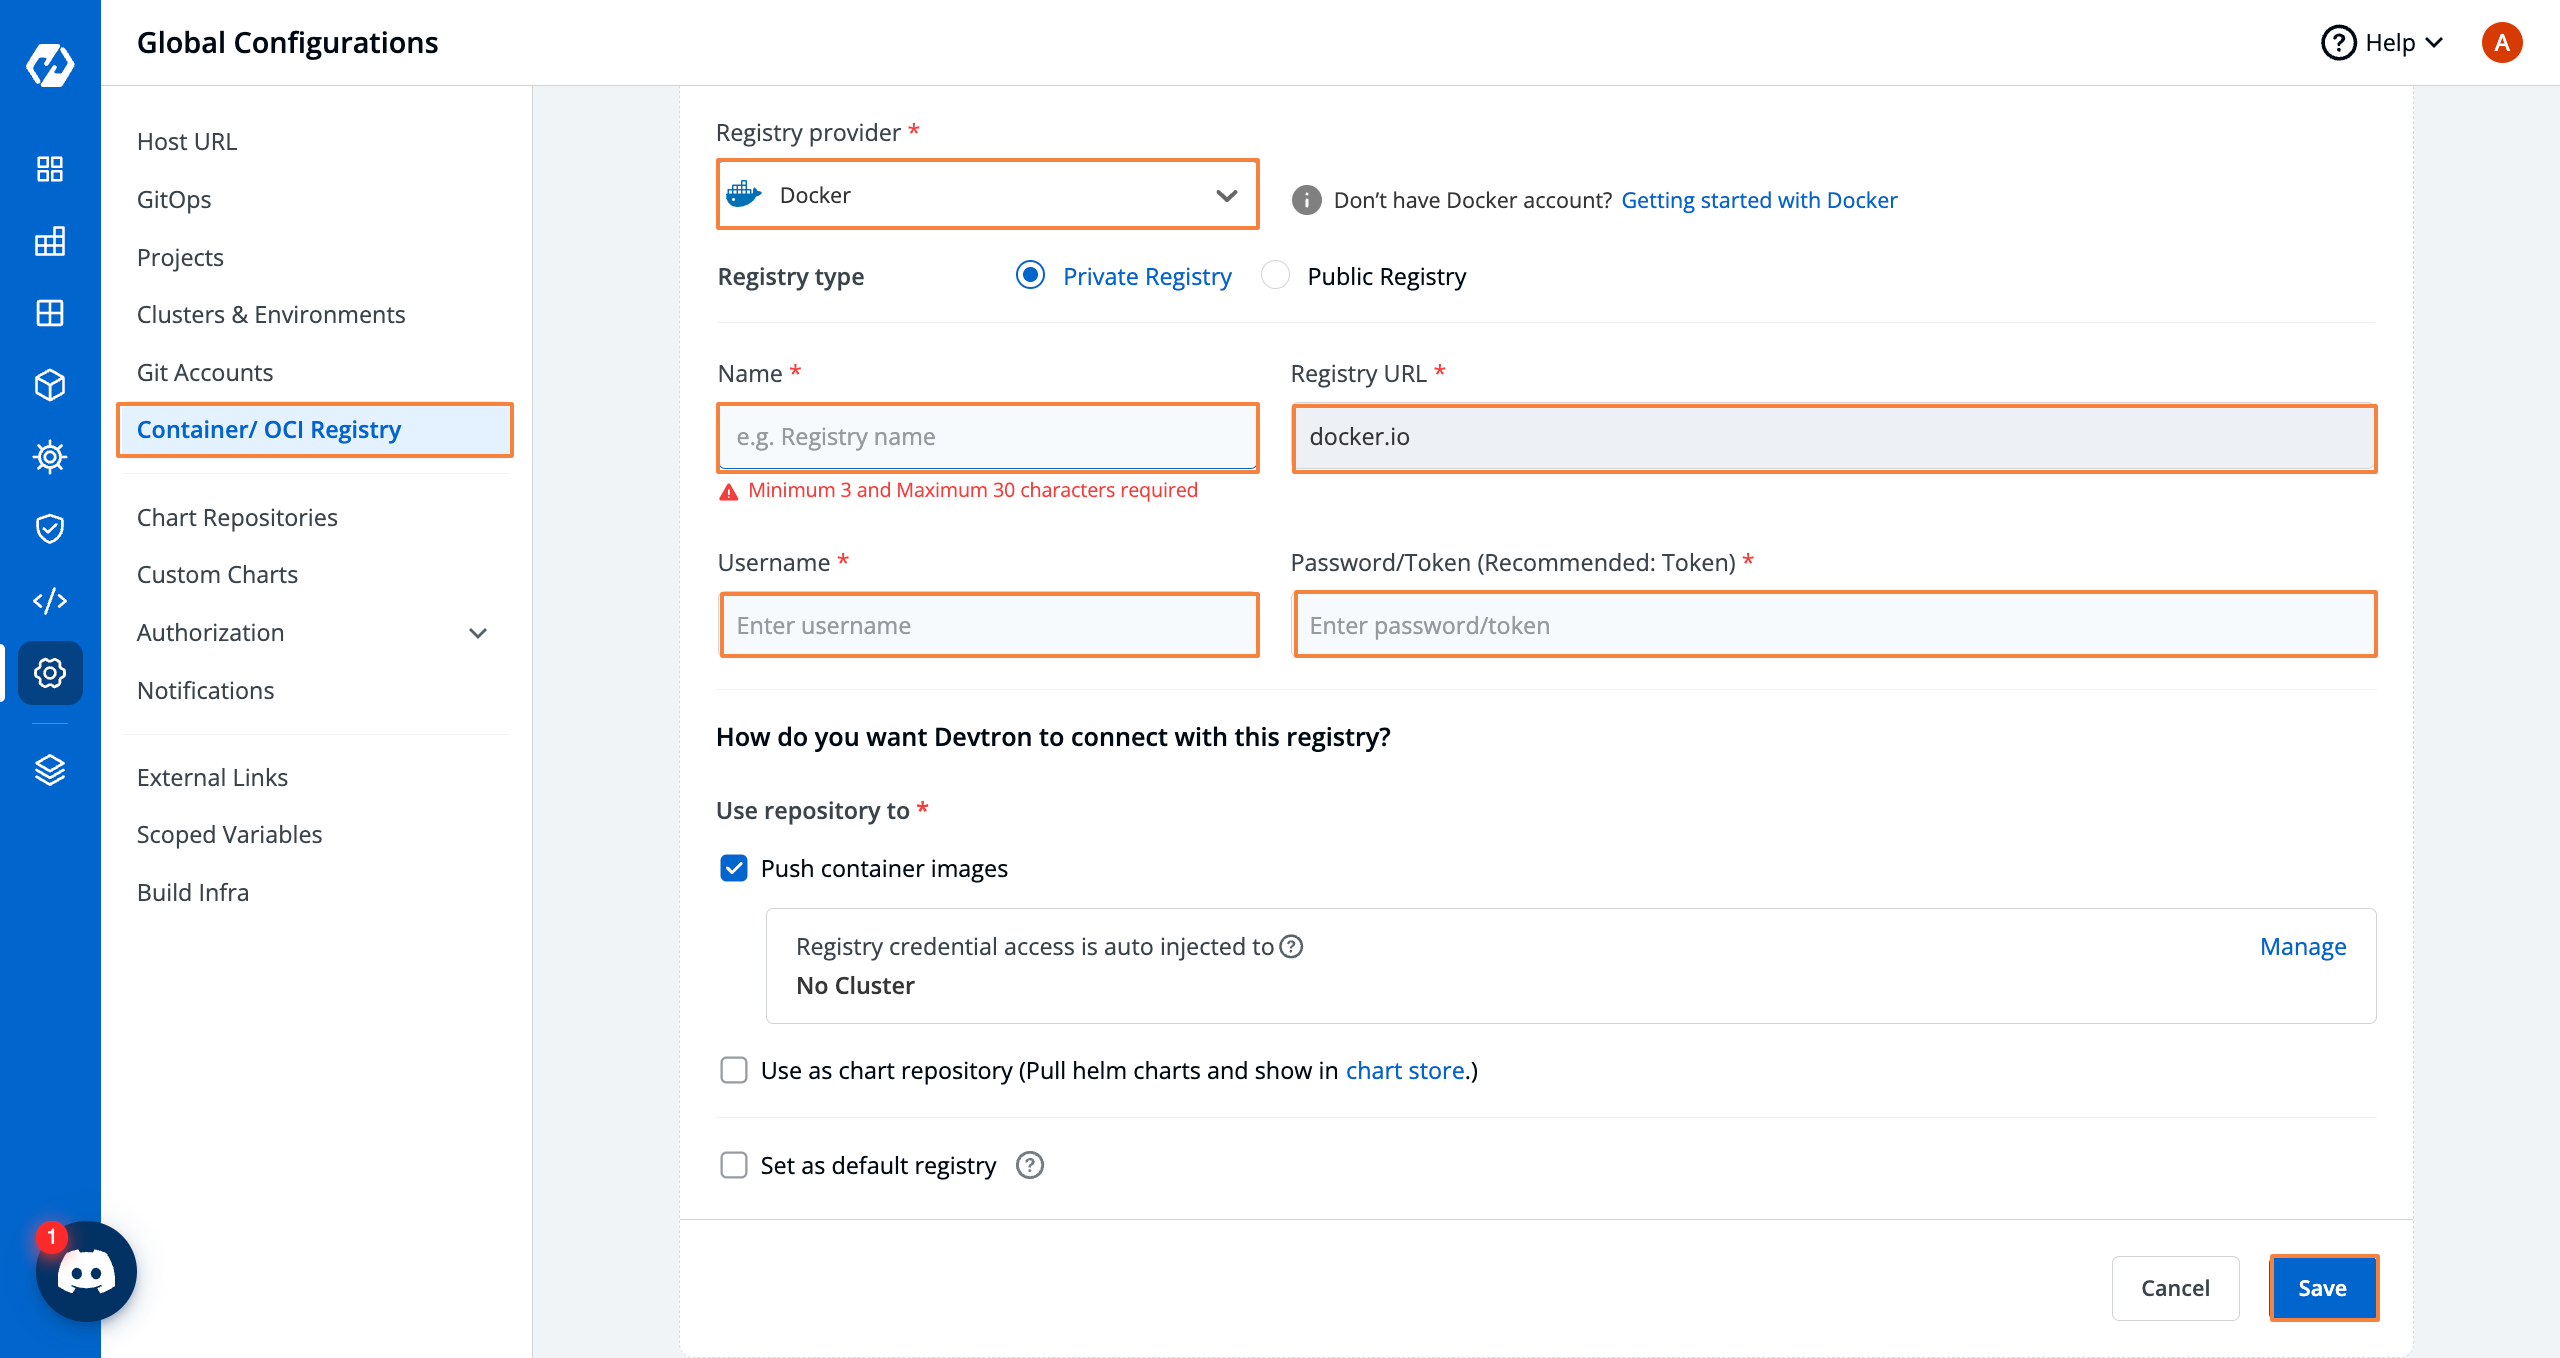The image size is (2560, 1358).
Task: Open the stack manager layers icon
Action: point(50,770)
